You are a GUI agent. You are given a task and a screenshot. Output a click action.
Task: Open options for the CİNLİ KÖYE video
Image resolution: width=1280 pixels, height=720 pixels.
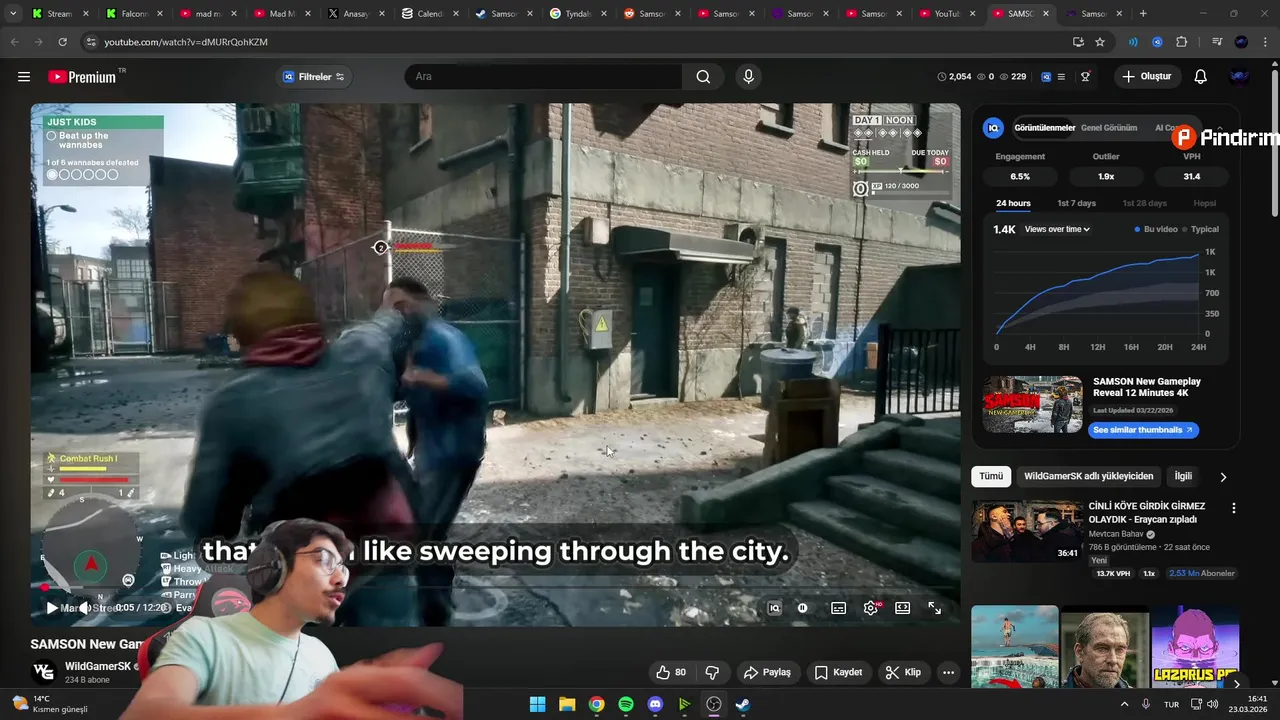1233,508
